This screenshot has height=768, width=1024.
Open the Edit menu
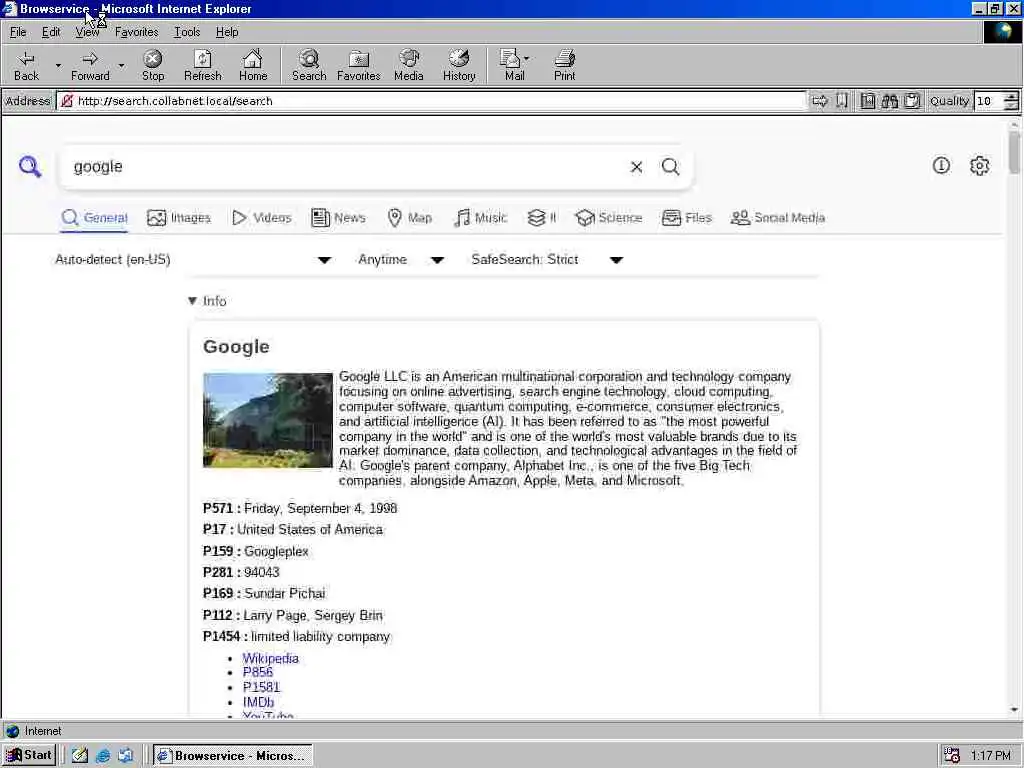pyautogui.click(x=51, y=32)
